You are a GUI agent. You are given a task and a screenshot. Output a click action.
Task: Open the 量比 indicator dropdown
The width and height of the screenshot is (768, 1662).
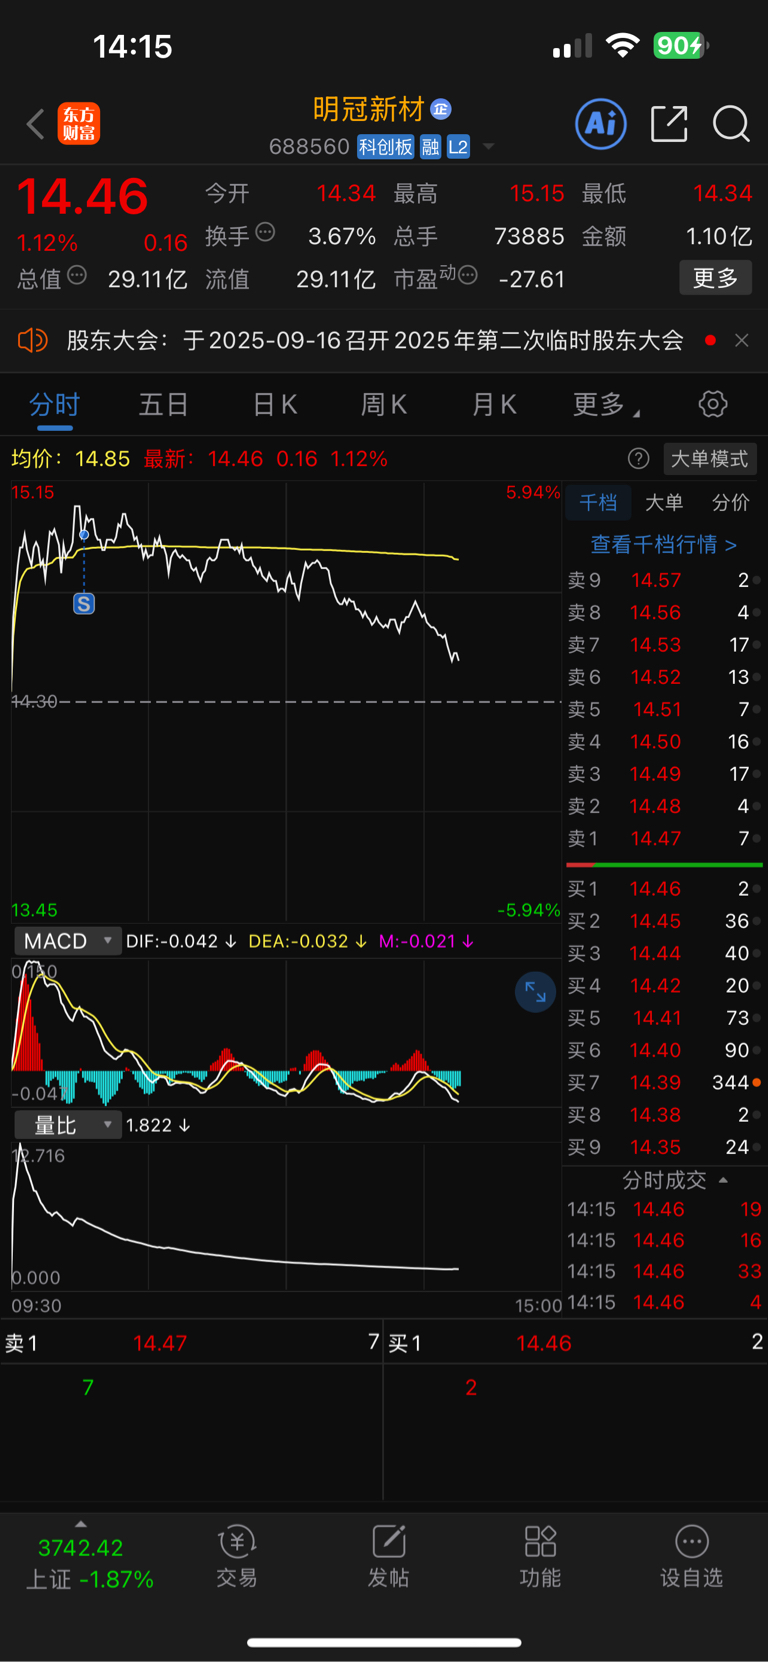(67, 1125)
